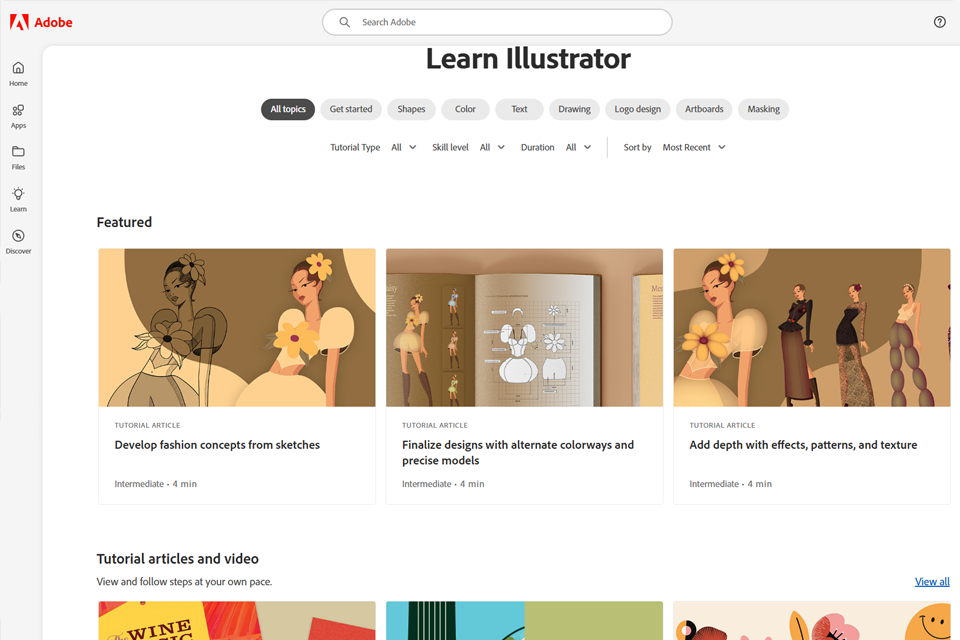This screenshot has height=640, width=960.
Task: Click into the Search Adobe field
Action: click(497, 22)
